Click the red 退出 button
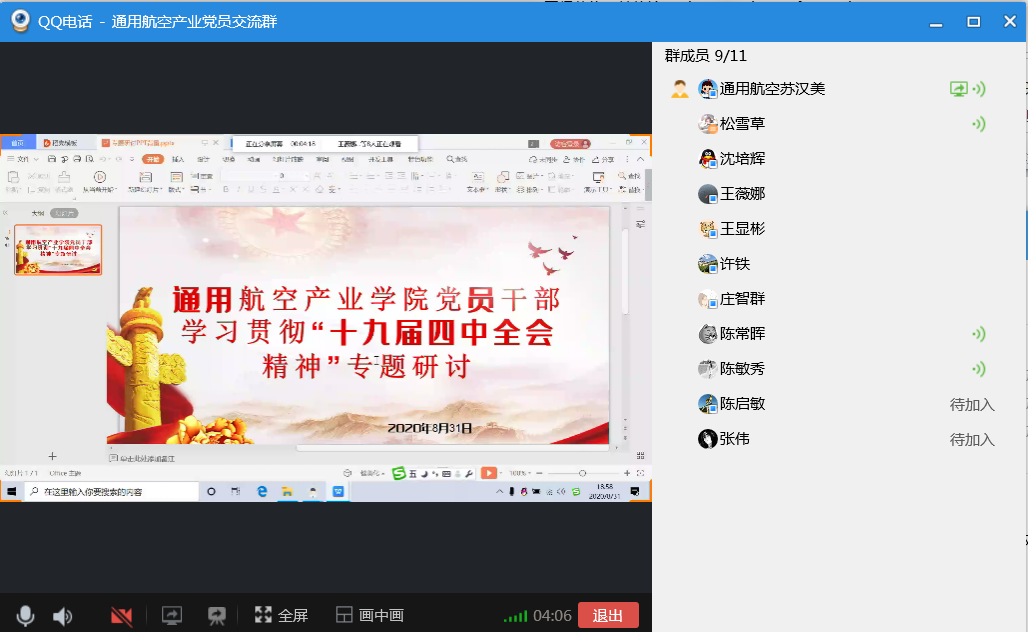 (608, 615)
